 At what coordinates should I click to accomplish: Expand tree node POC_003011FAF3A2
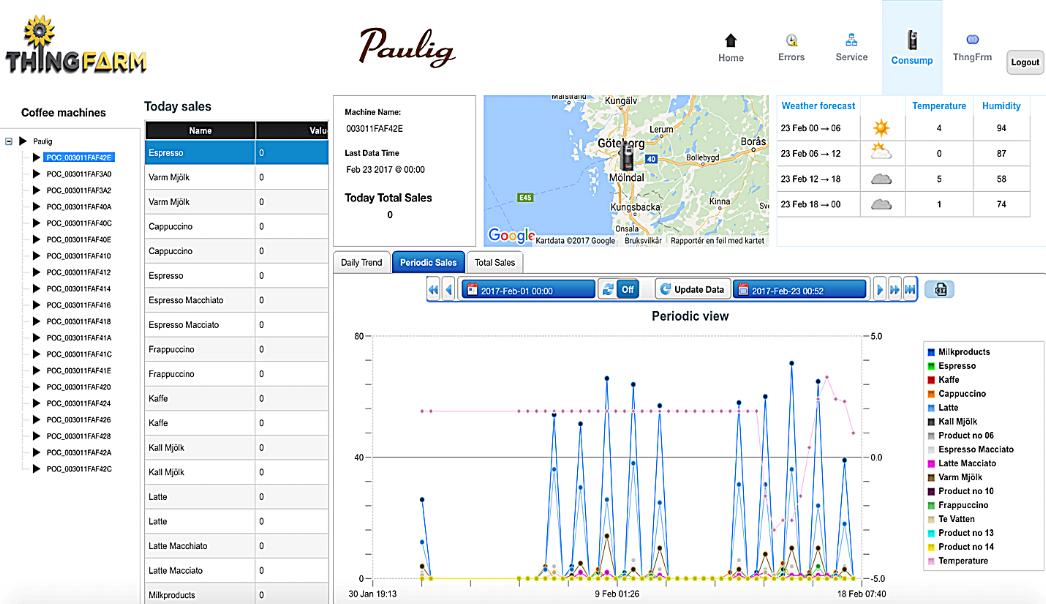pyautogui.click(x=37, y=190)
